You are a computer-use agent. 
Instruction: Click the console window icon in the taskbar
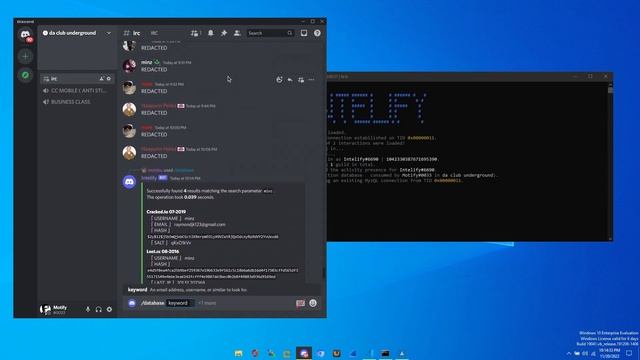(x=385, y=353)
